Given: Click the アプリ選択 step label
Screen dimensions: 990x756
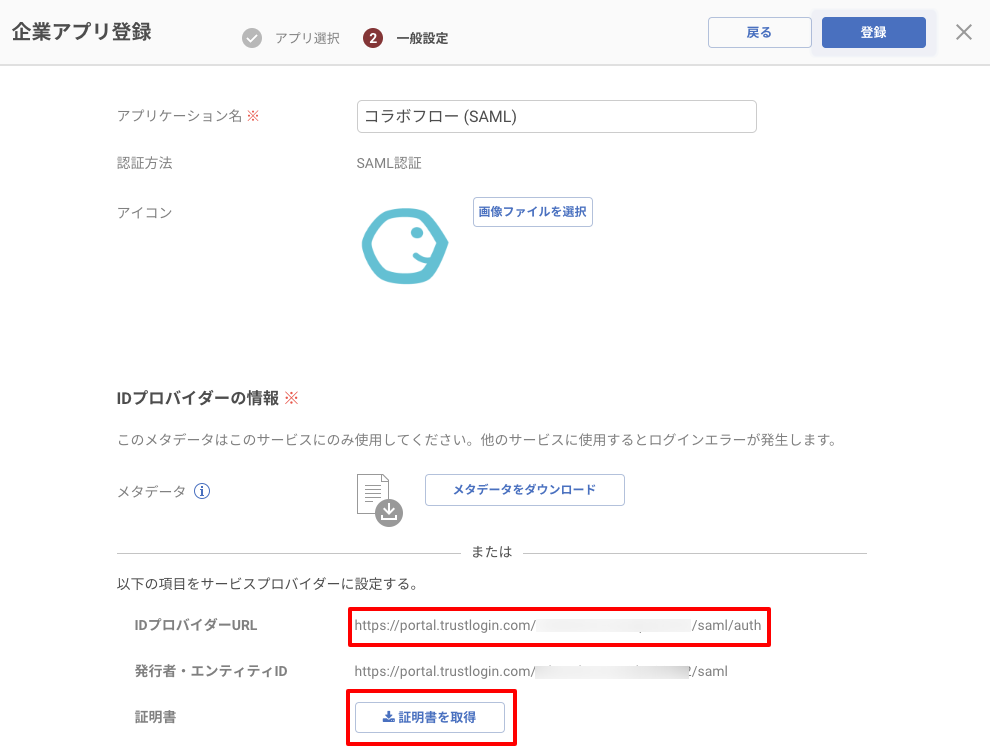Looking at the screenshot, I should point(307,39).
